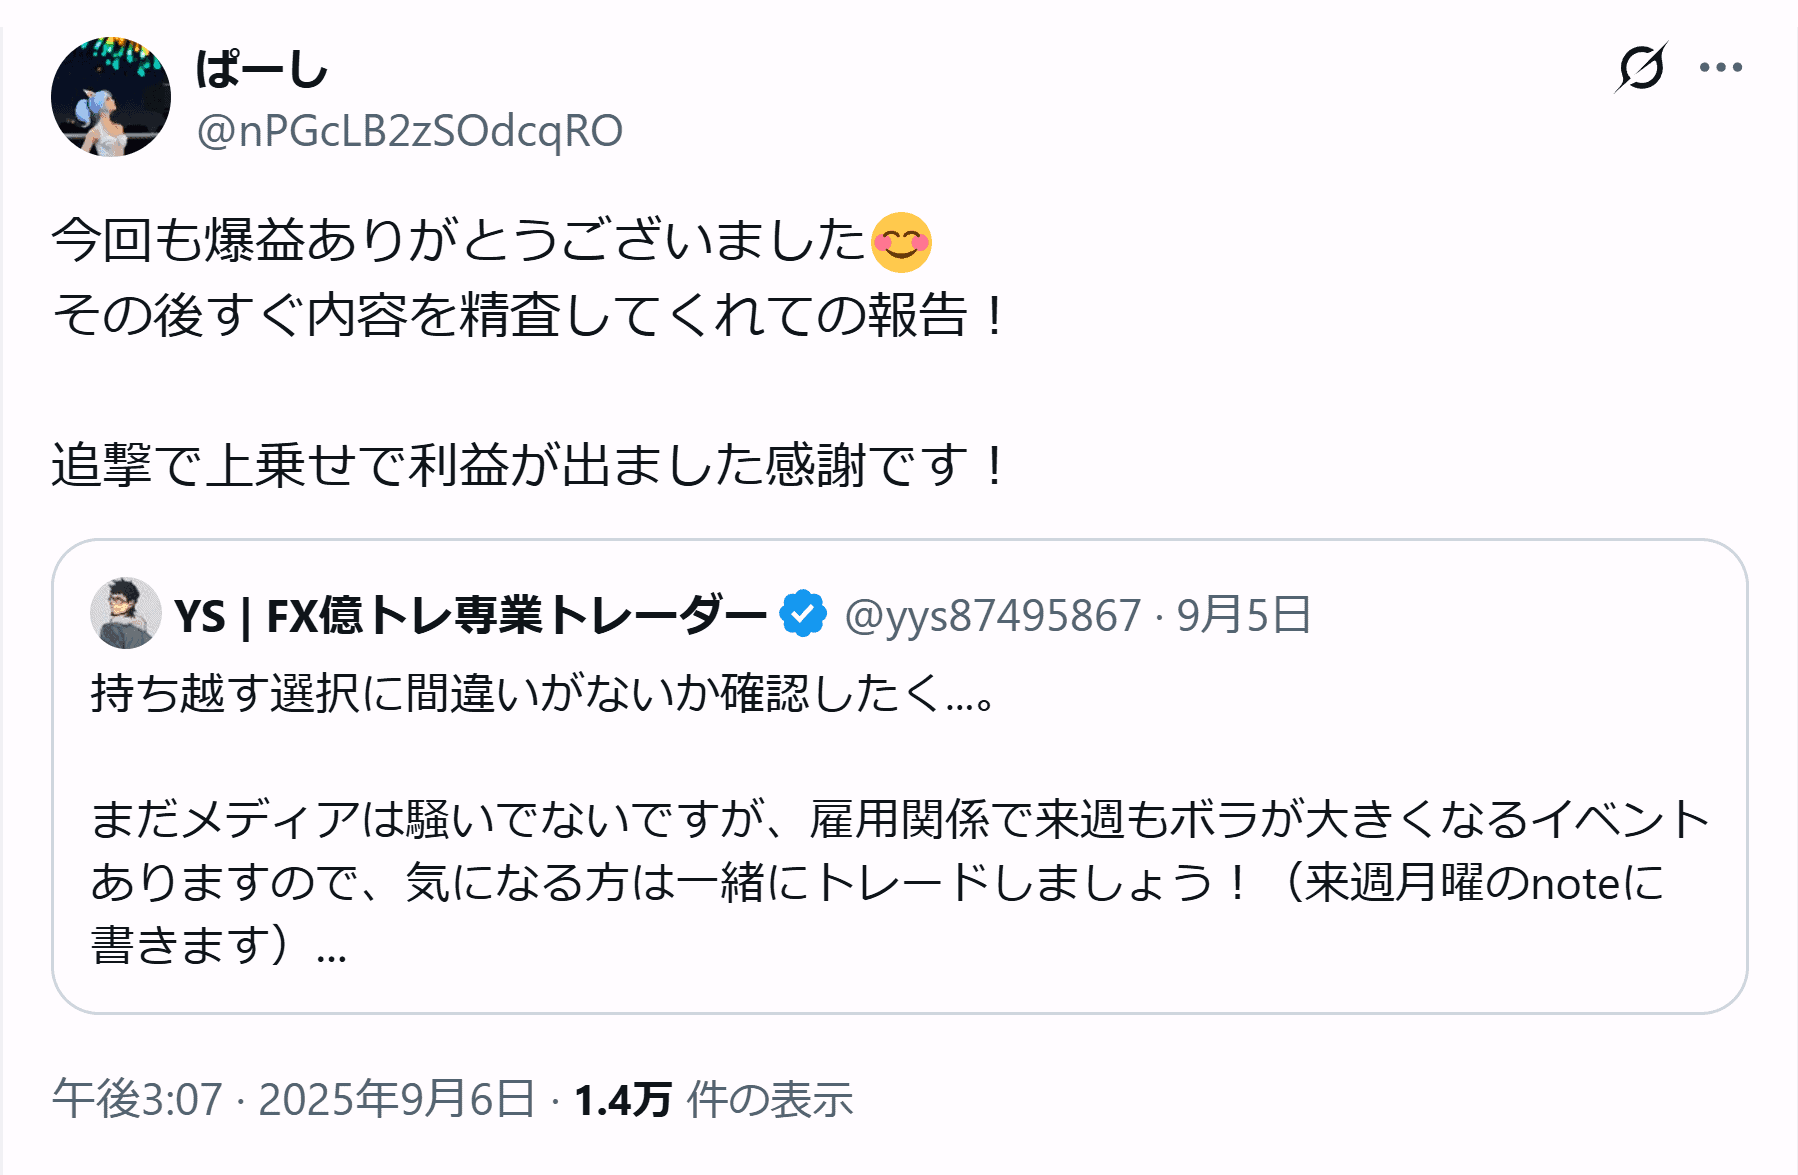Click the 2025年9月6日 posting date
The width and height of the screenshot is (1798, 1175).
click(397, 1099)
